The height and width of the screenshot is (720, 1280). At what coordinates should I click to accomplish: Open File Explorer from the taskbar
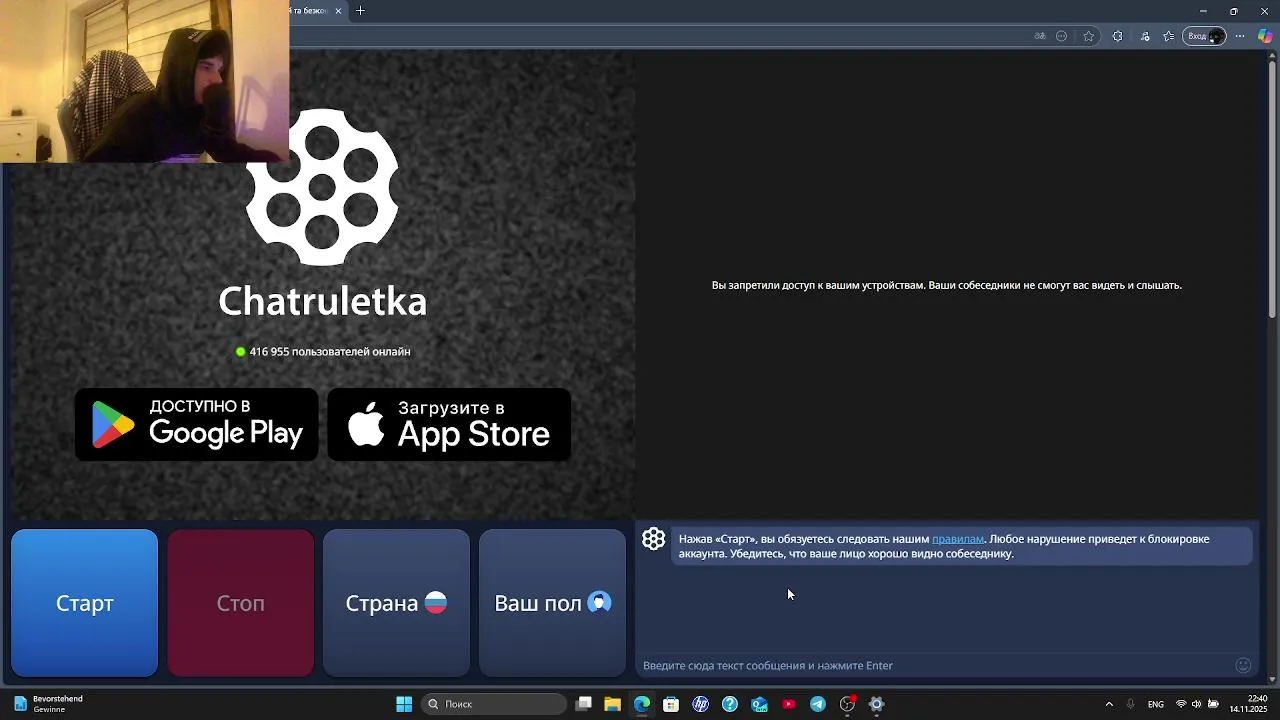point(613,704)
